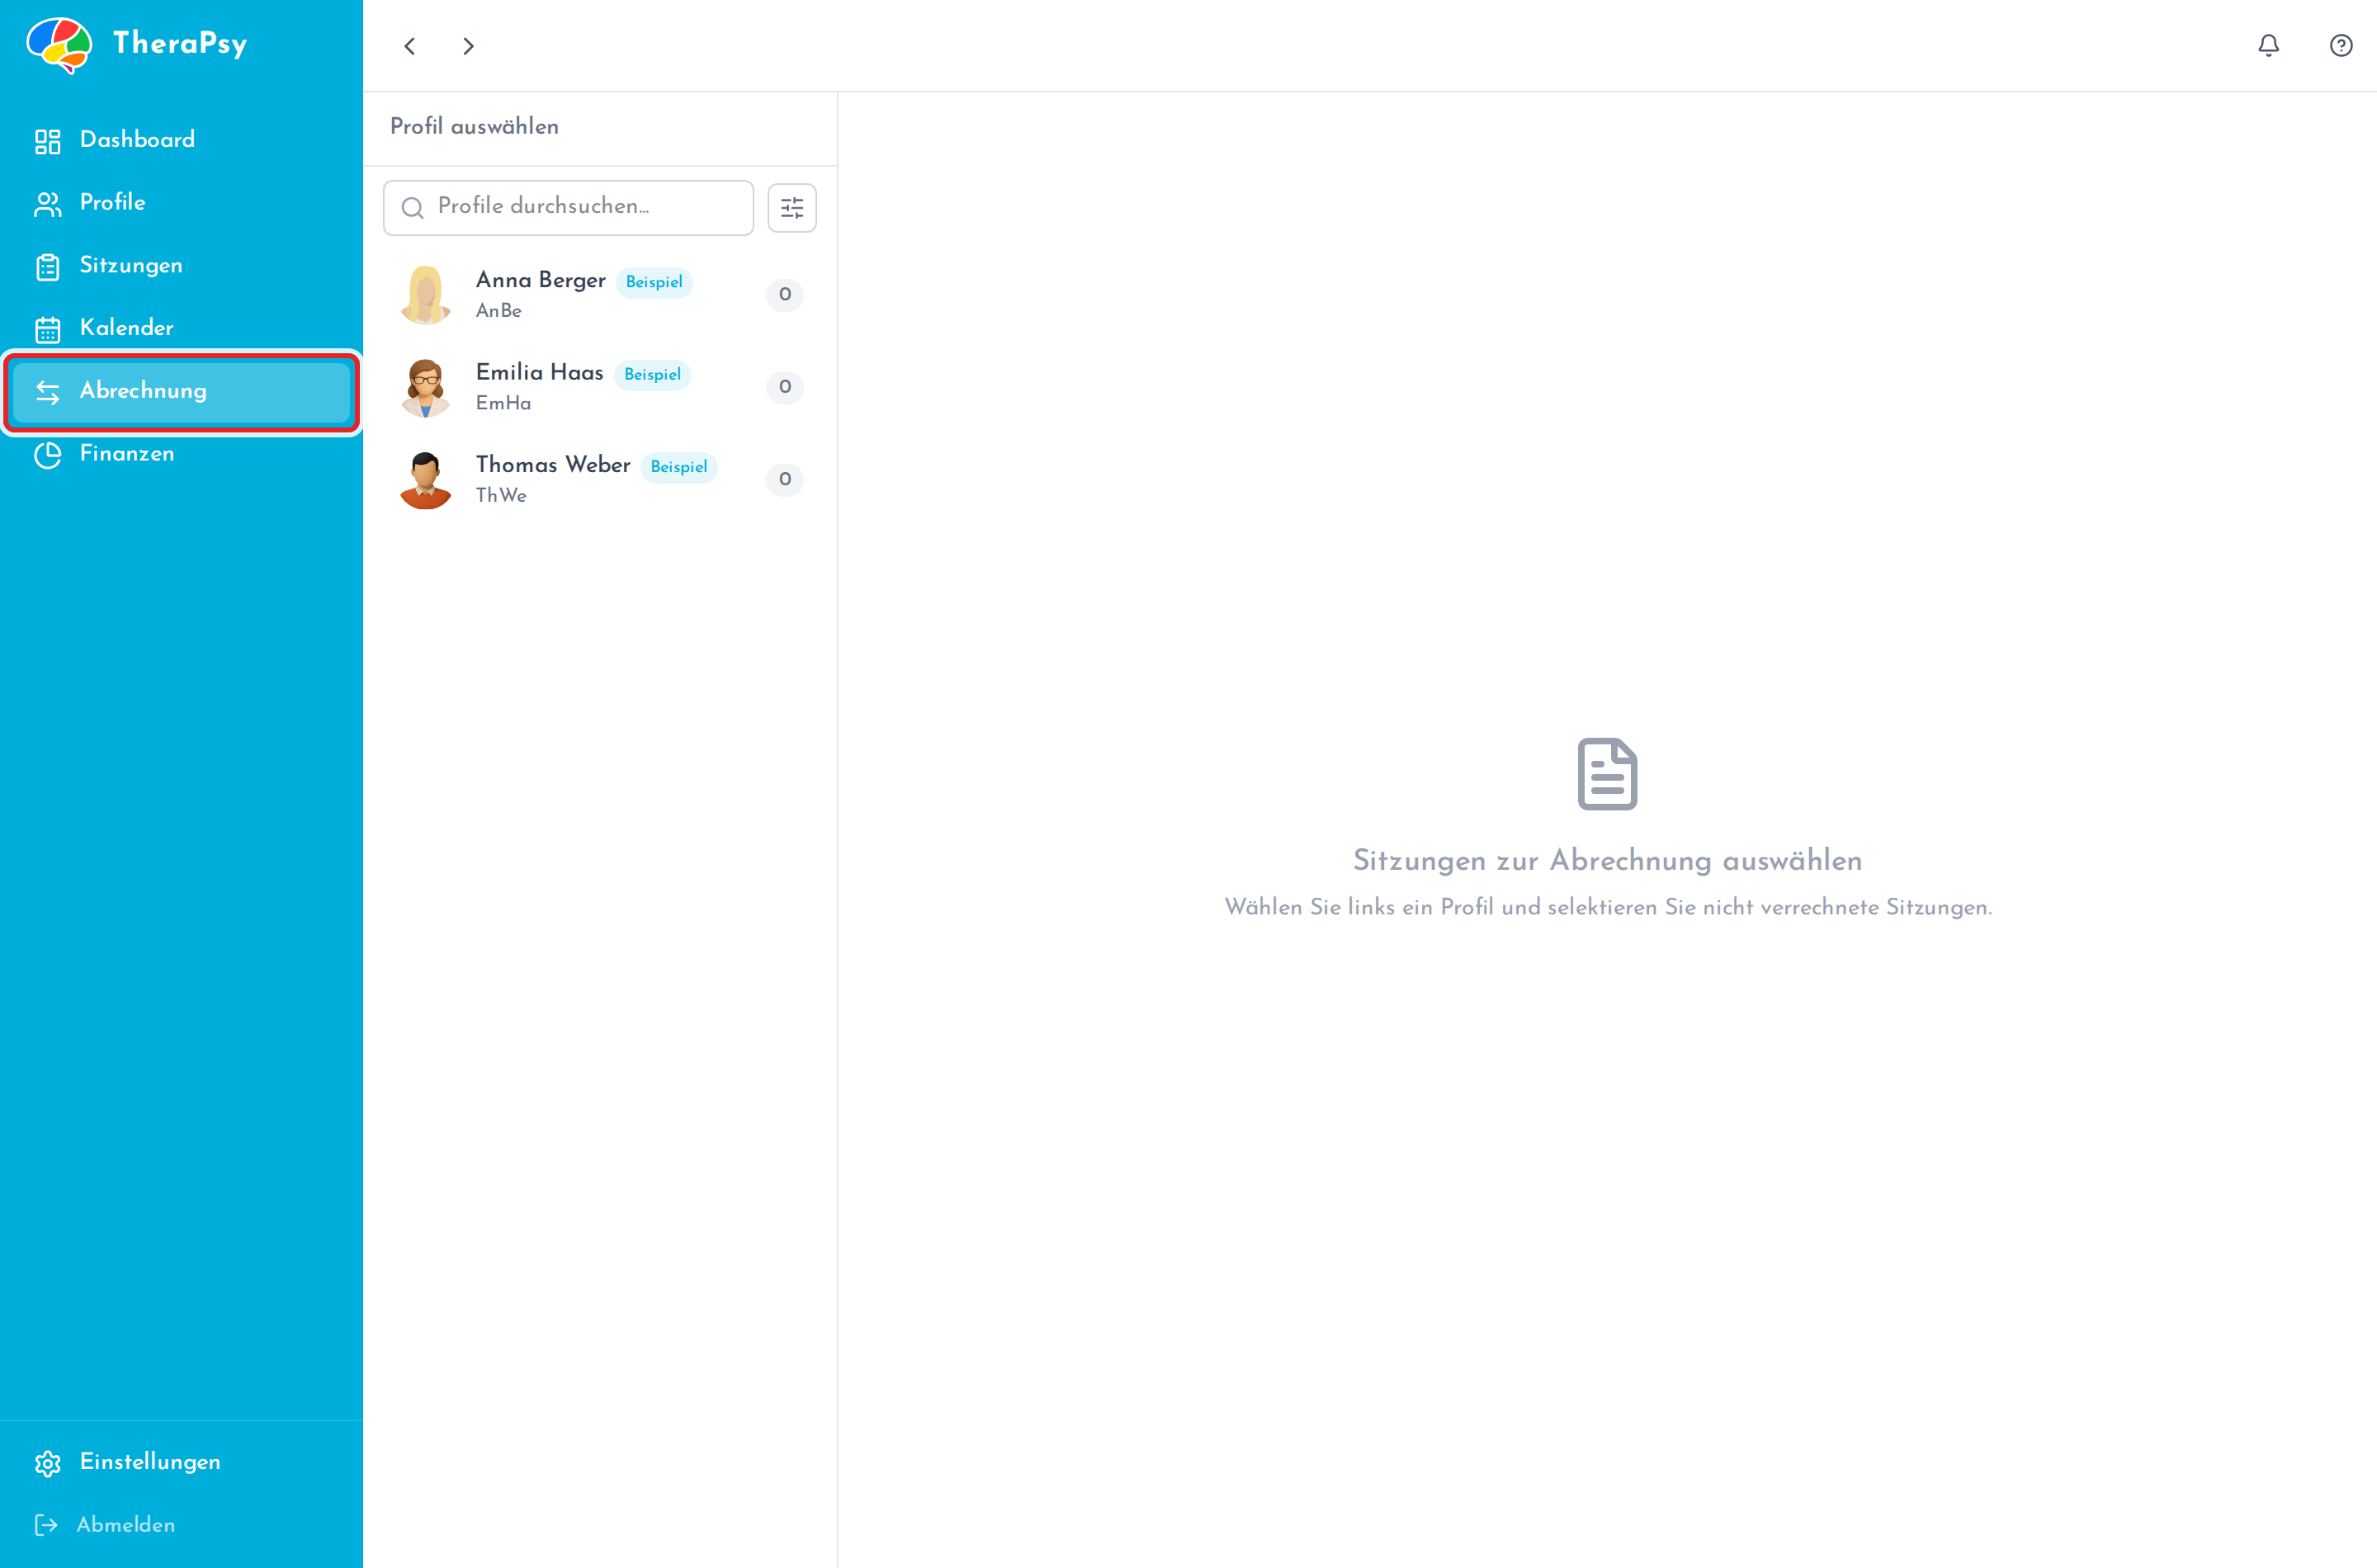
Task: Open the Dashboard grid icon
Action: 48,141
